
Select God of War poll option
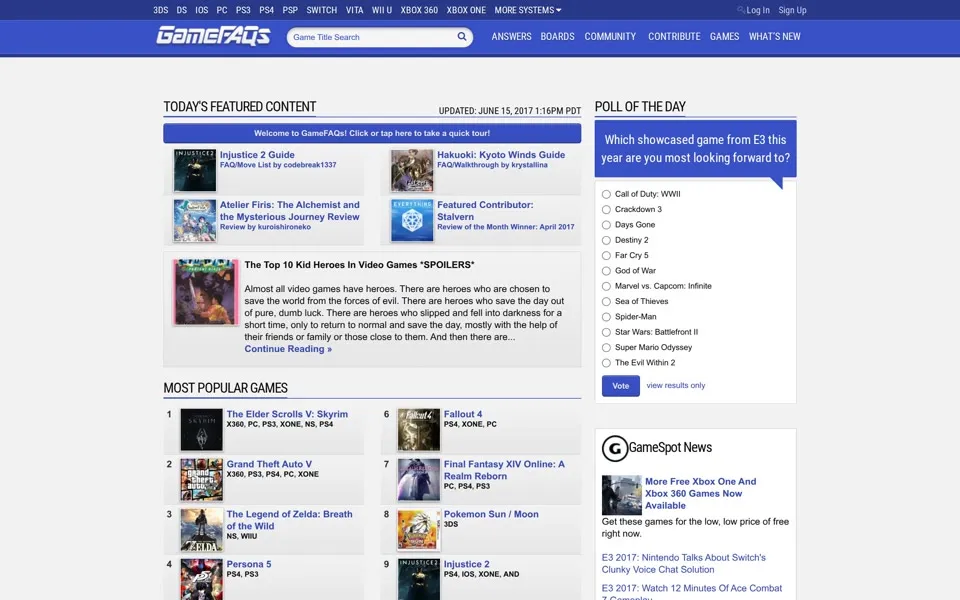[x=606, y=271]
